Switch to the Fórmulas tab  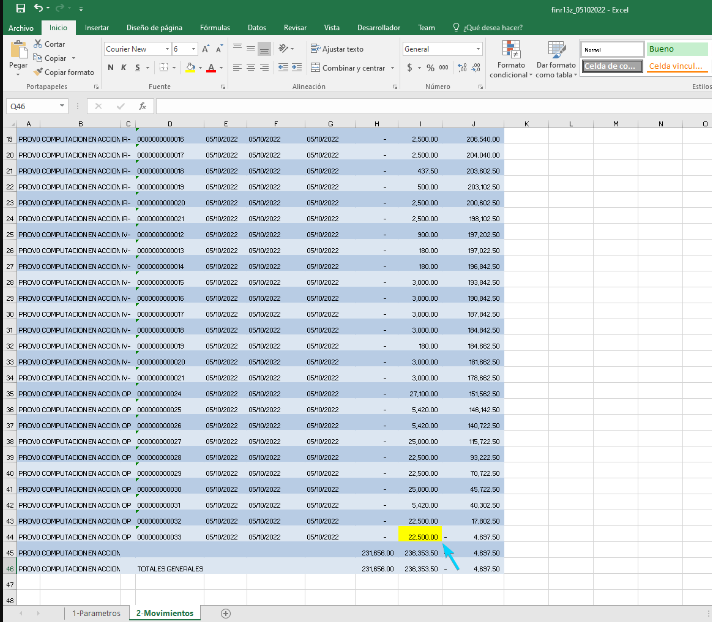[x=215, y=28]
